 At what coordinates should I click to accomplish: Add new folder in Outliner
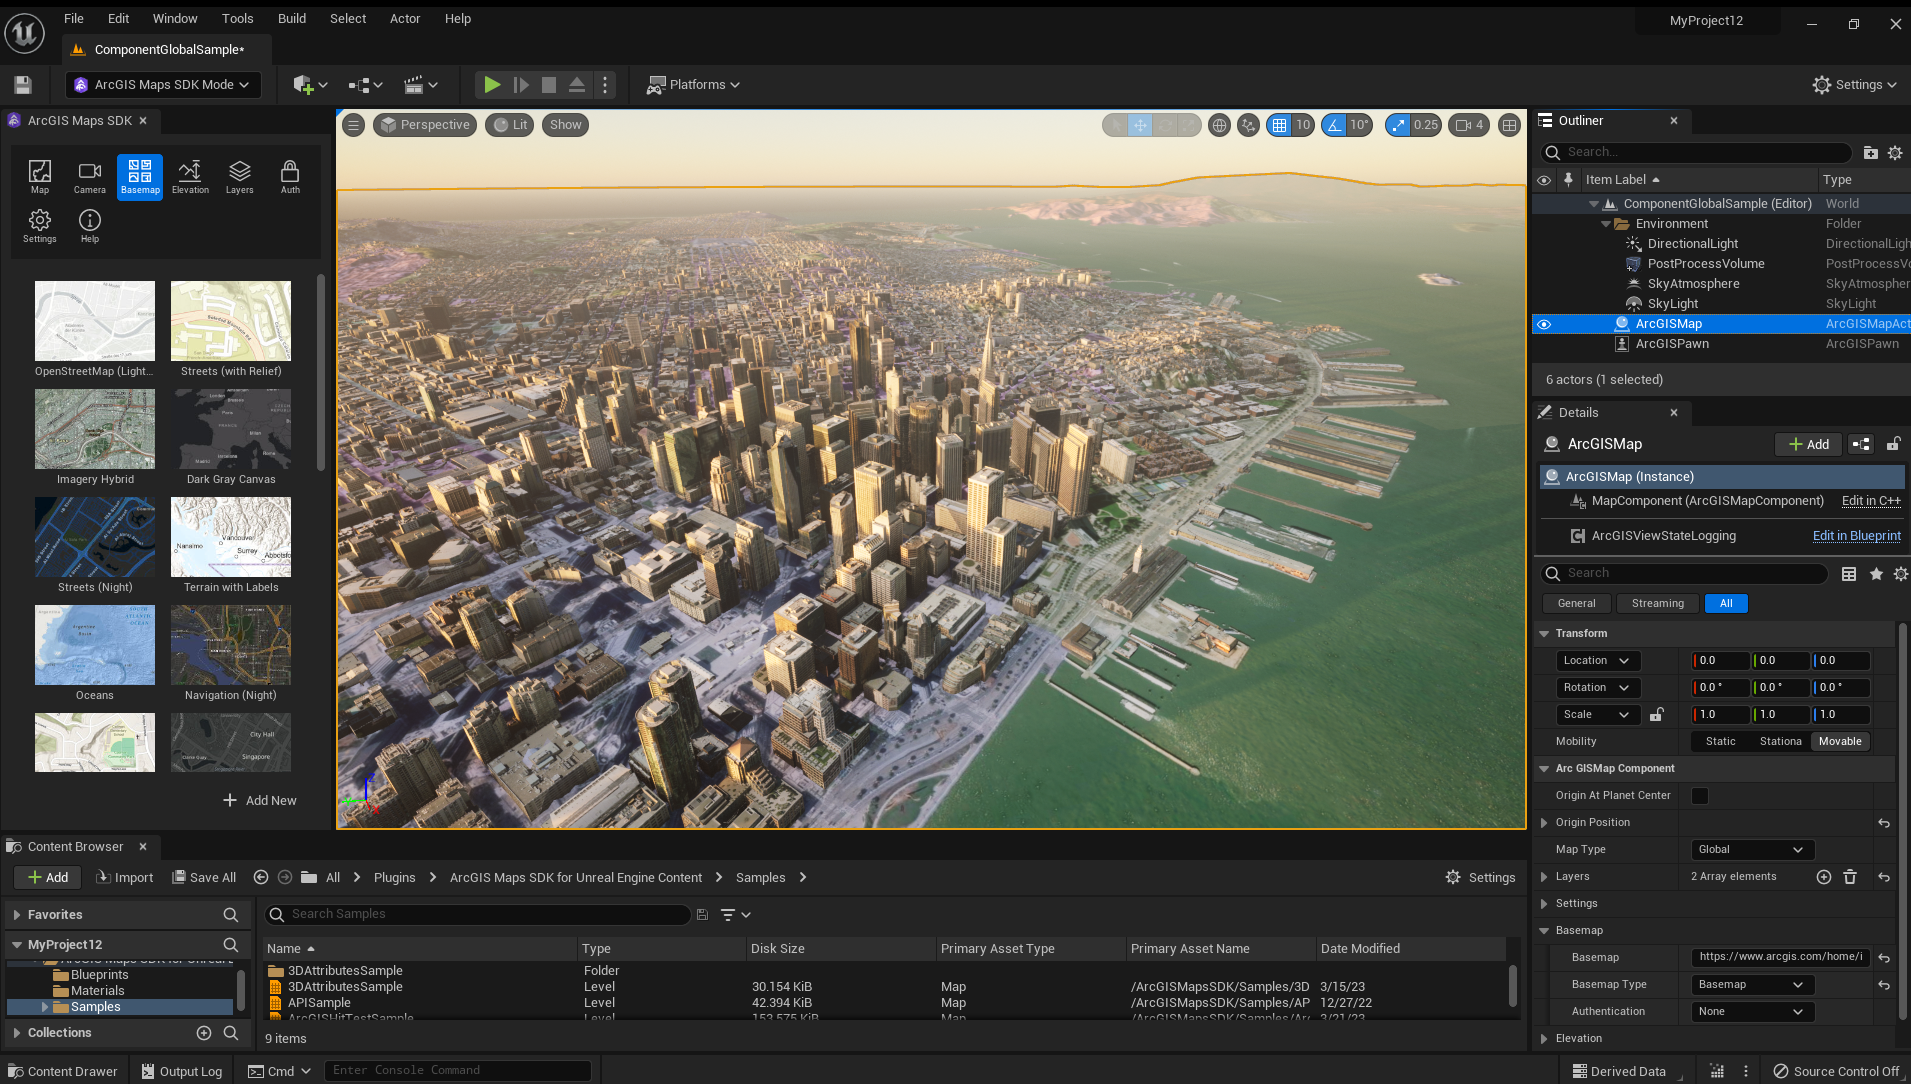pos(1870,153)
